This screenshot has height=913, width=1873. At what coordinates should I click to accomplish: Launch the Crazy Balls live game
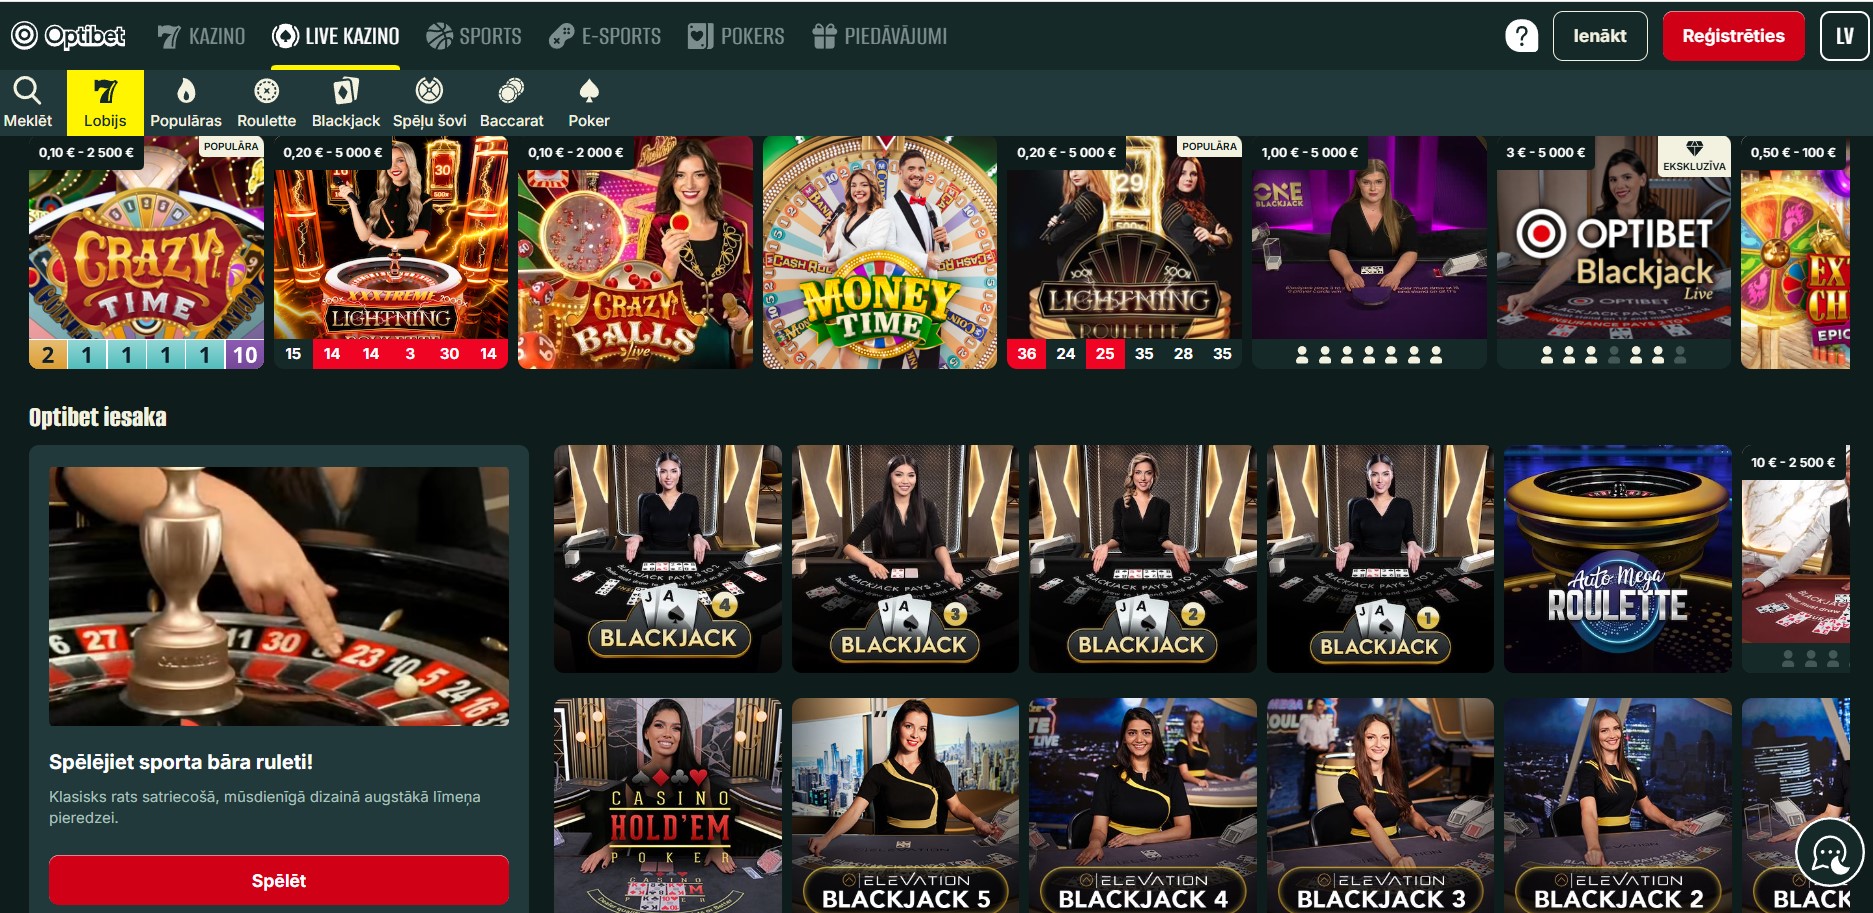pyautogui.click(x=635, y=253)
